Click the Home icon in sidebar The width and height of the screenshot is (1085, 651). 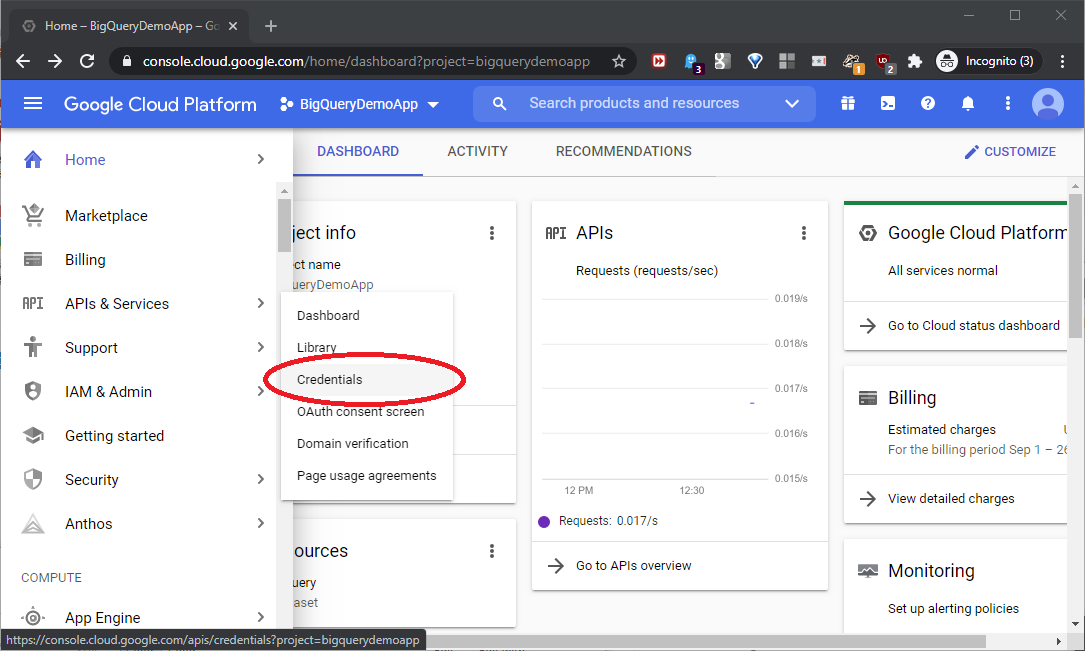(33, 160)
